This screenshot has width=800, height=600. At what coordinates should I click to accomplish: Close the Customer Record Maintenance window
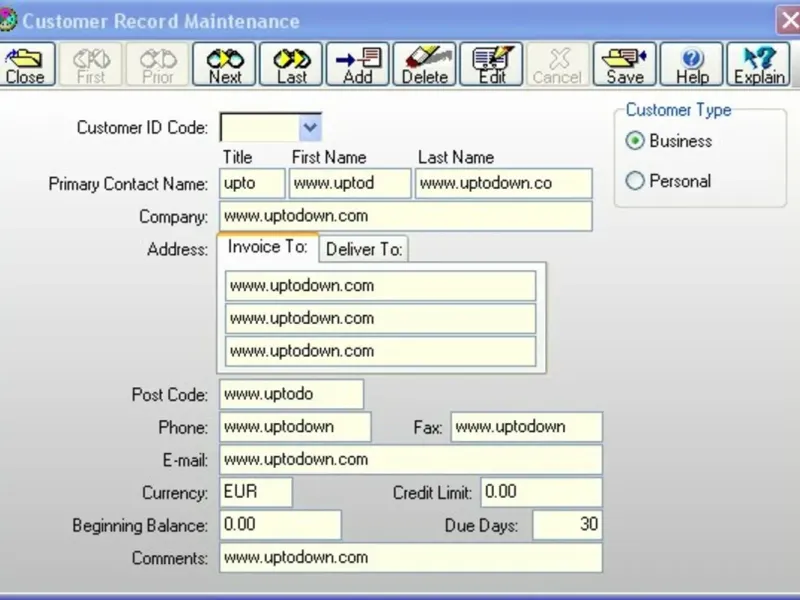pos(789,20)
